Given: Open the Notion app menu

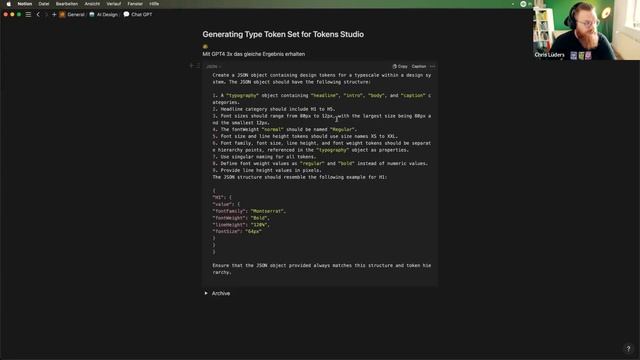Looking at the screenshot, I should tap(24, 4).
